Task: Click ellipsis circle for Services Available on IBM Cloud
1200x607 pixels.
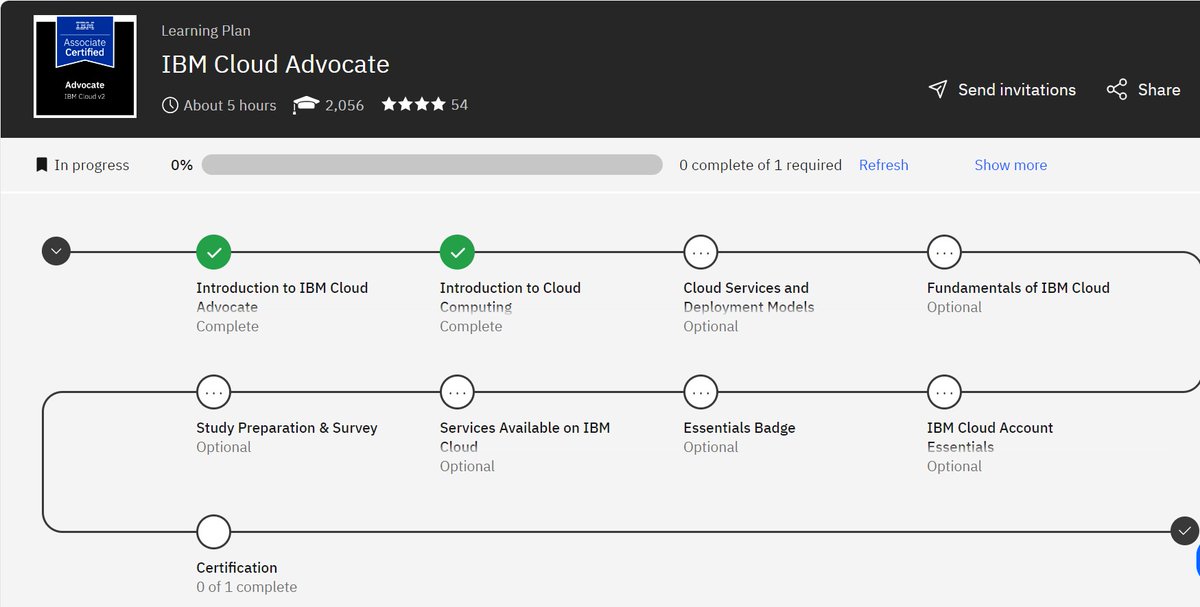Action: (x=457, y=392)
